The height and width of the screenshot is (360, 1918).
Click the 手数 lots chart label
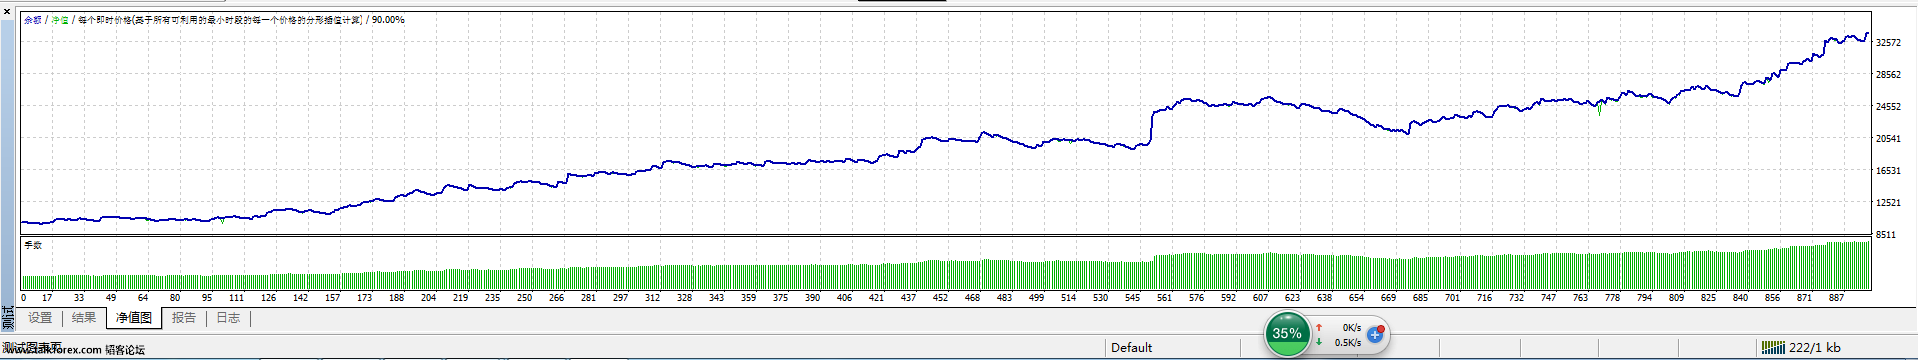(34, 245)
